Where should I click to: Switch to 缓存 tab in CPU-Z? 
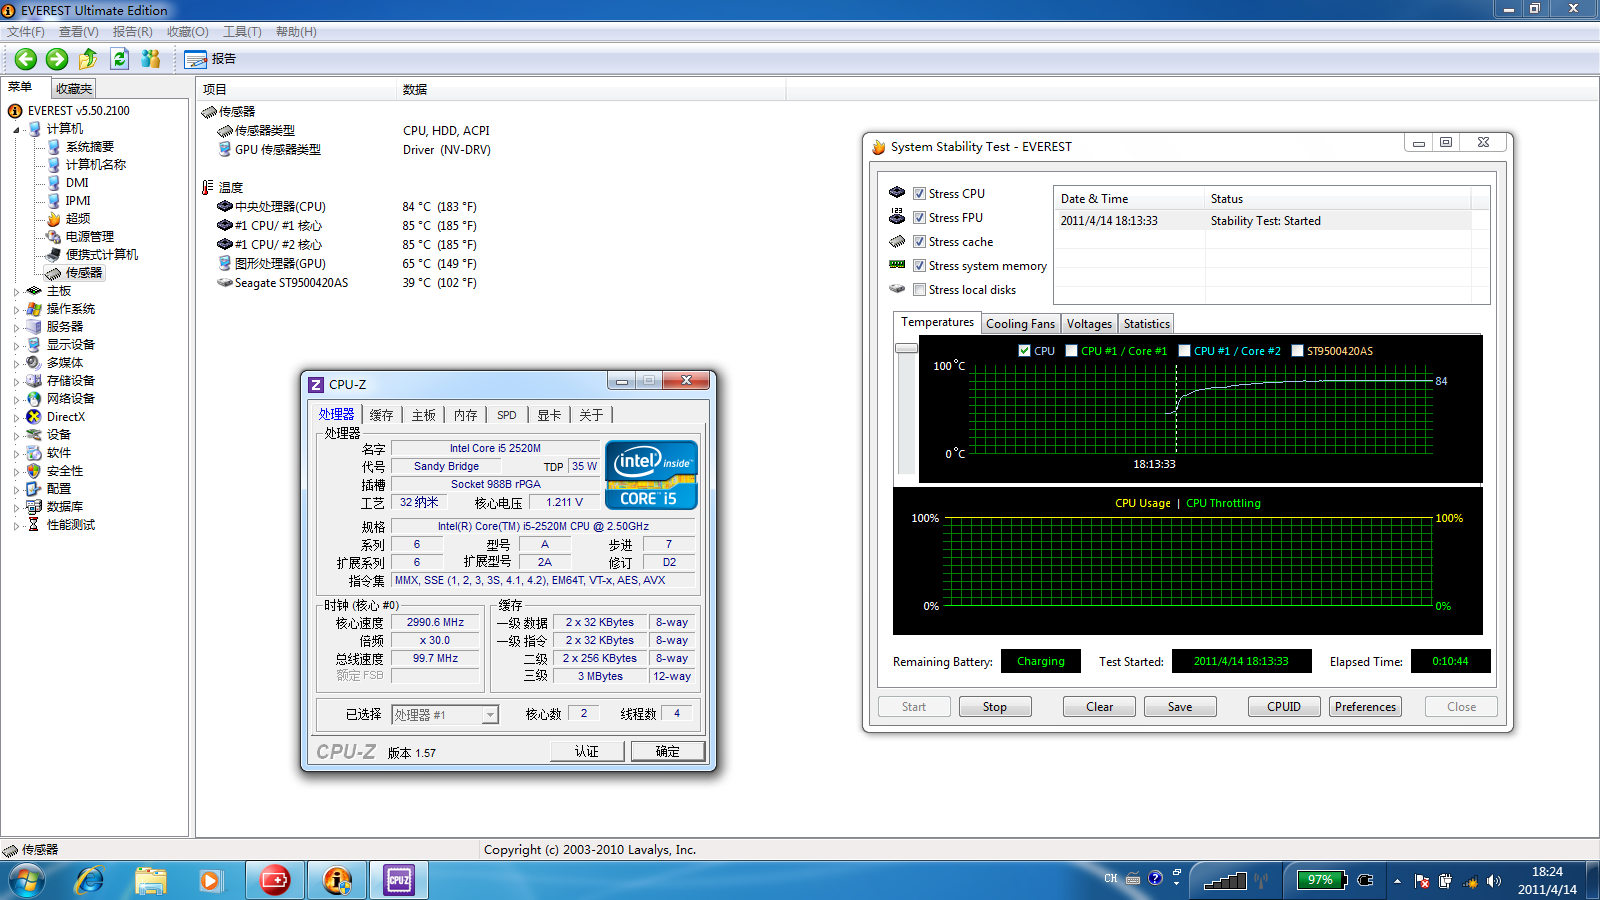click(x=381, y=415)
